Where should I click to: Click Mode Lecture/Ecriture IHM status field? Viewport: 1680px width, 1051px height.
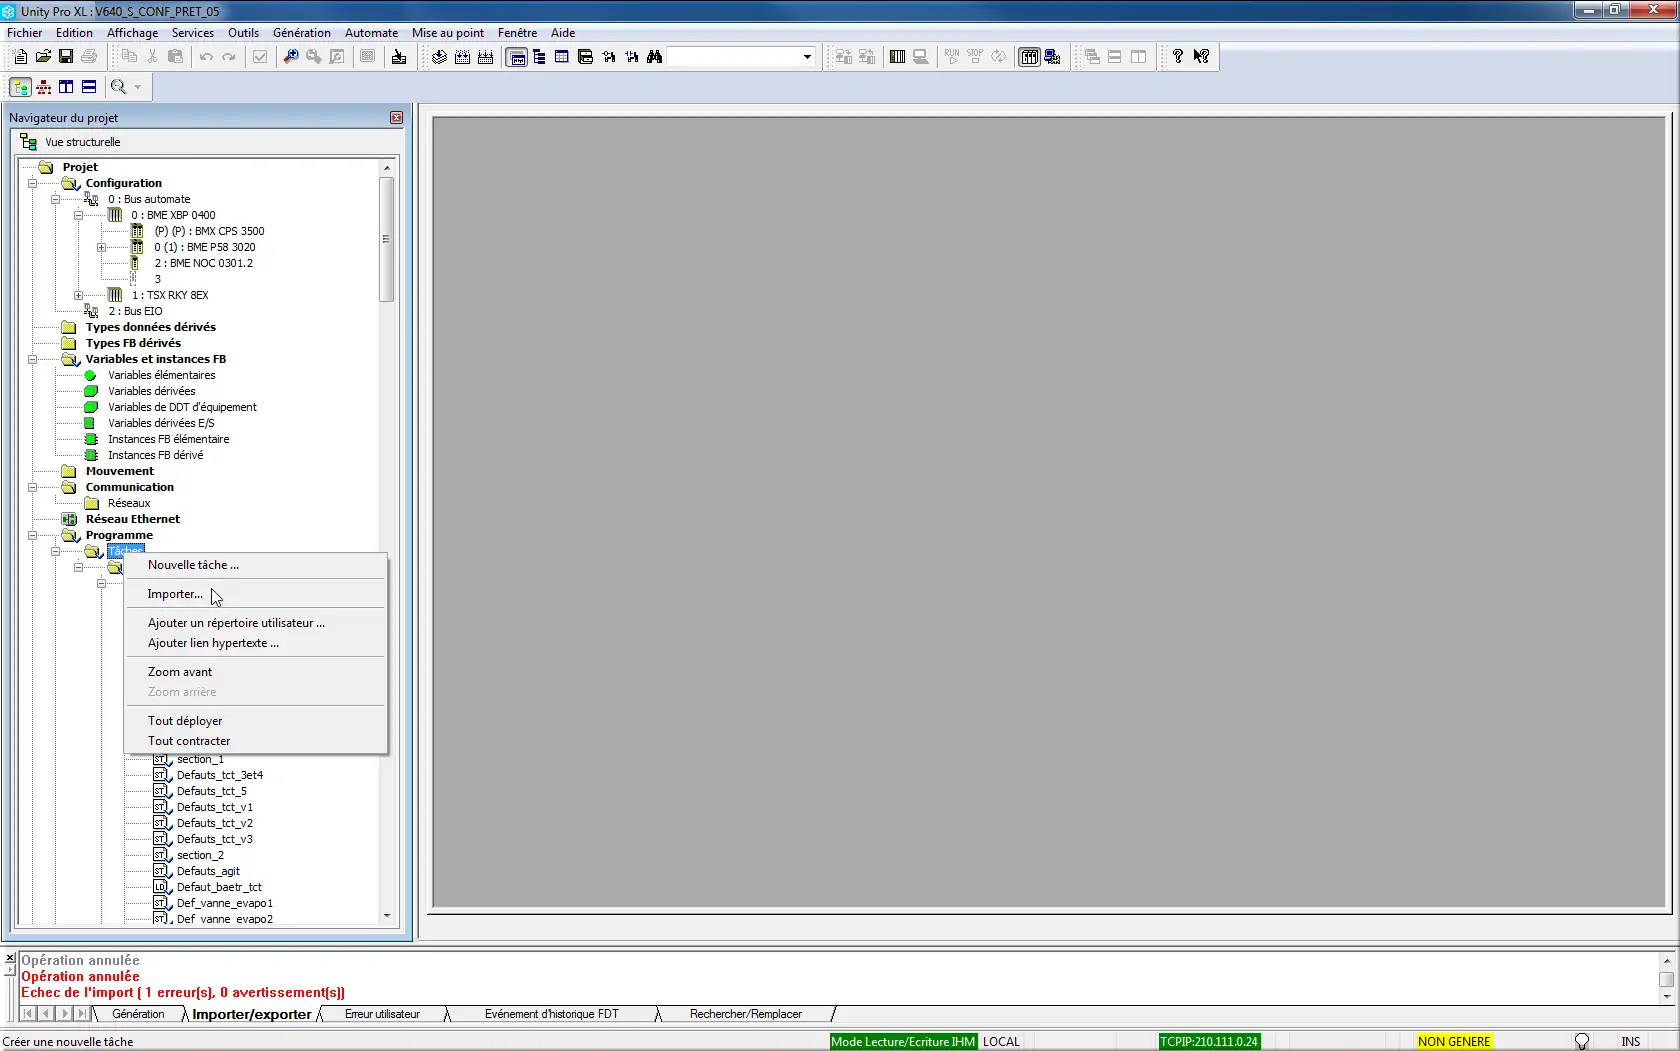coord(903,1041)
